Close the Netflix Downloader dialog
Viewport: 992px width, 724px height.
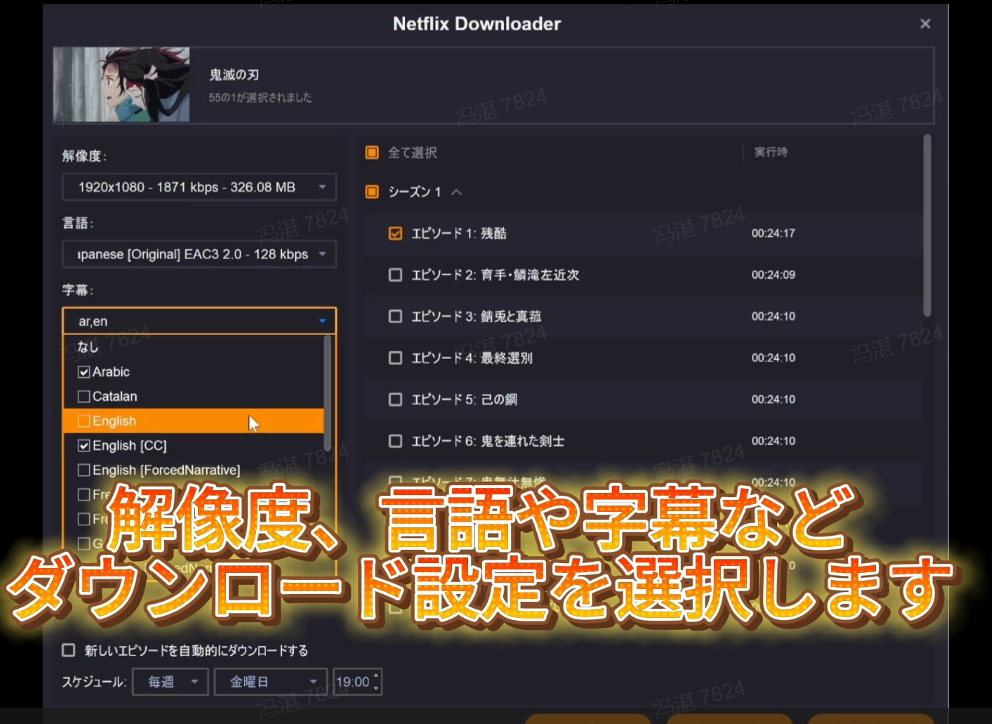925,24
